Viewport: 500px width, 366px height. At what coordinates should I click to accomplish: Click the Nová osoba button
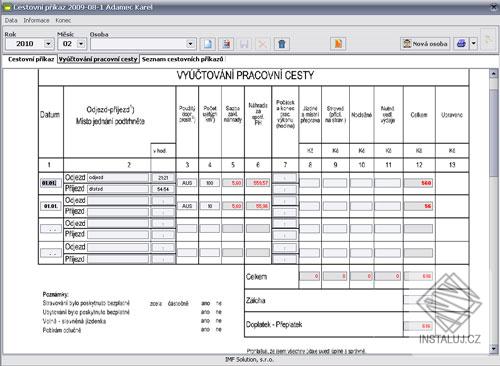(425, 44)
